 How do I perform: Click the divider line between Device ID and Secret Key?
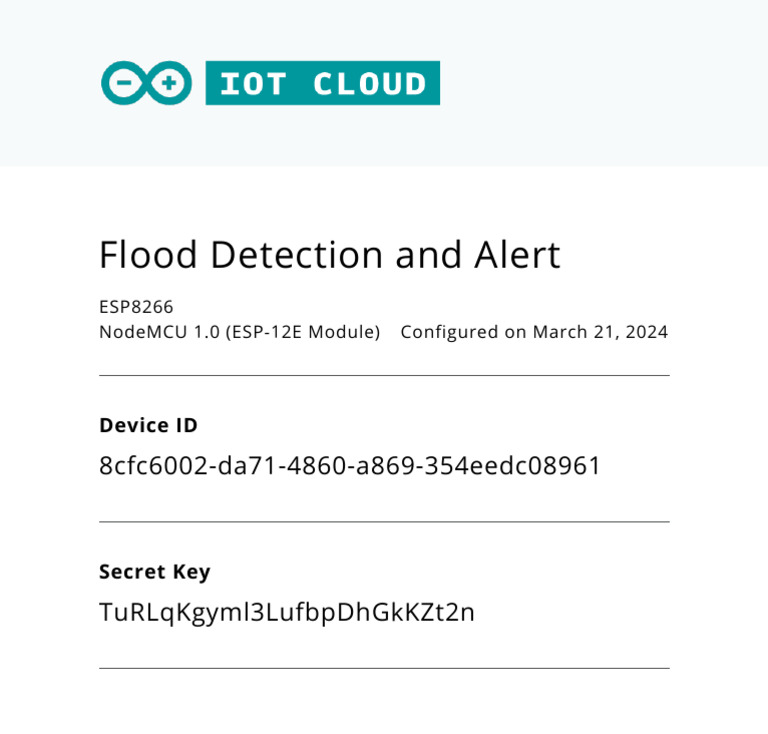(x=384, y=522)
